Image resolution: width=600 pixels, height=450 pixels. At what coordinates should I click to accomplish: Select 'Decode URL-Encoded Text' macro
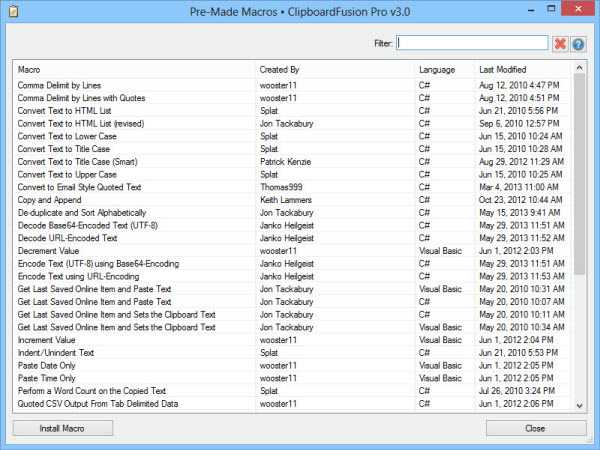pos(293,238)
